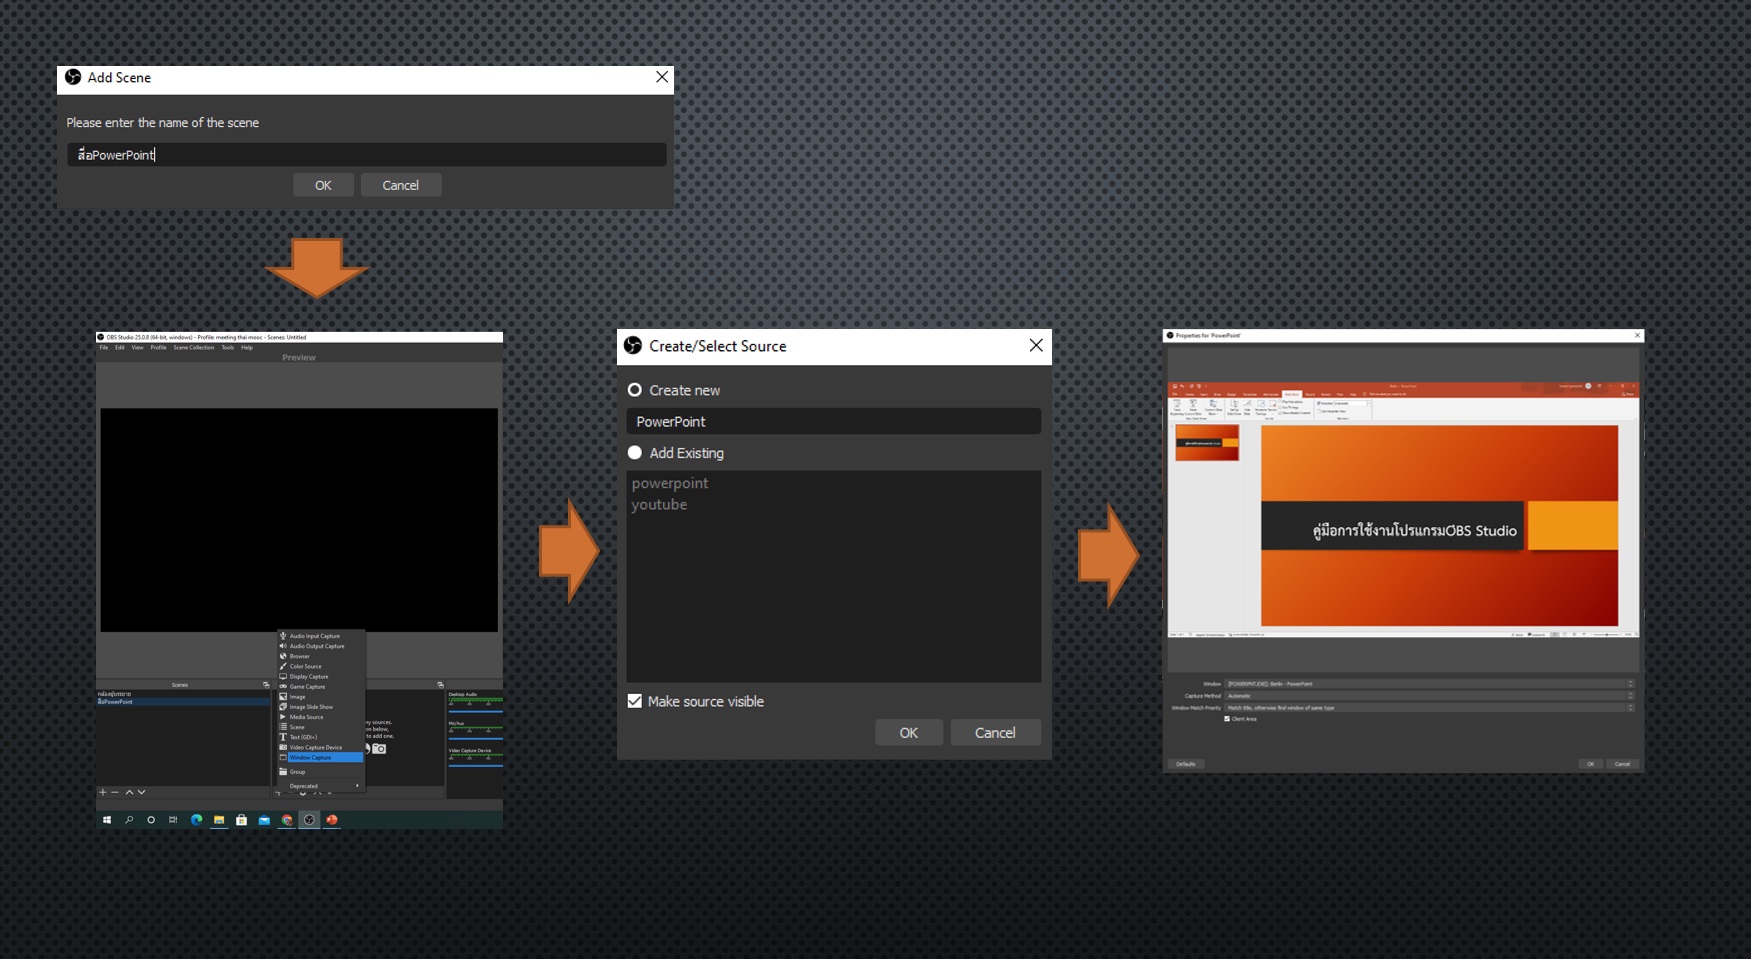Image resolution: width=1751 pixels, height=959 pixels.
Task: Open the Window Match Priority dropdown
Action: [x=1430, y=707]
